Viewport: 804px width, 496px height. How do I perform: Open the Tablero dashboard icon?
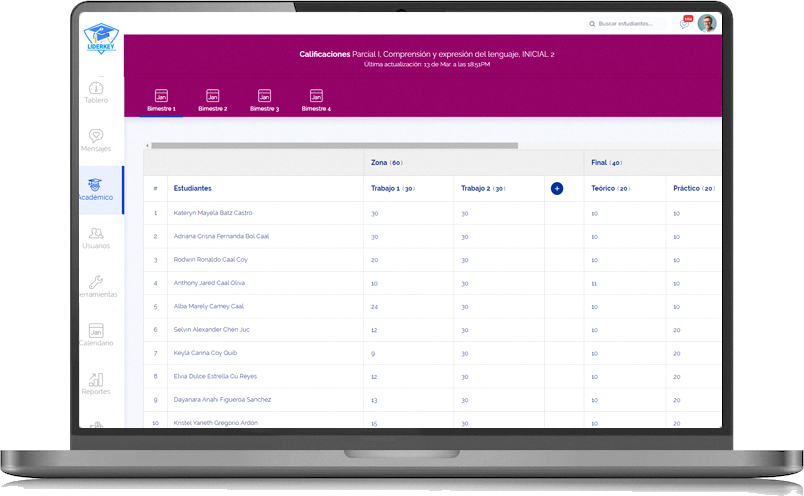(96, 88)
